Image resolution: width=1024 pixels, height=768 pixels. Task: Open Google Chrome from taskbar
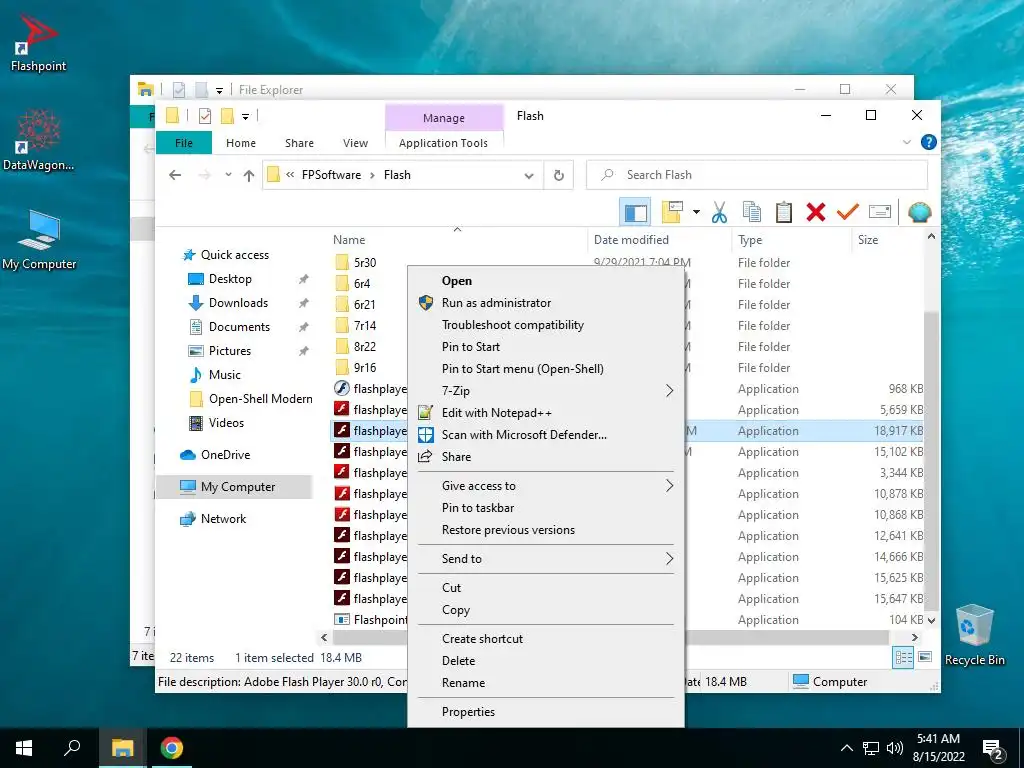(172, 748)
